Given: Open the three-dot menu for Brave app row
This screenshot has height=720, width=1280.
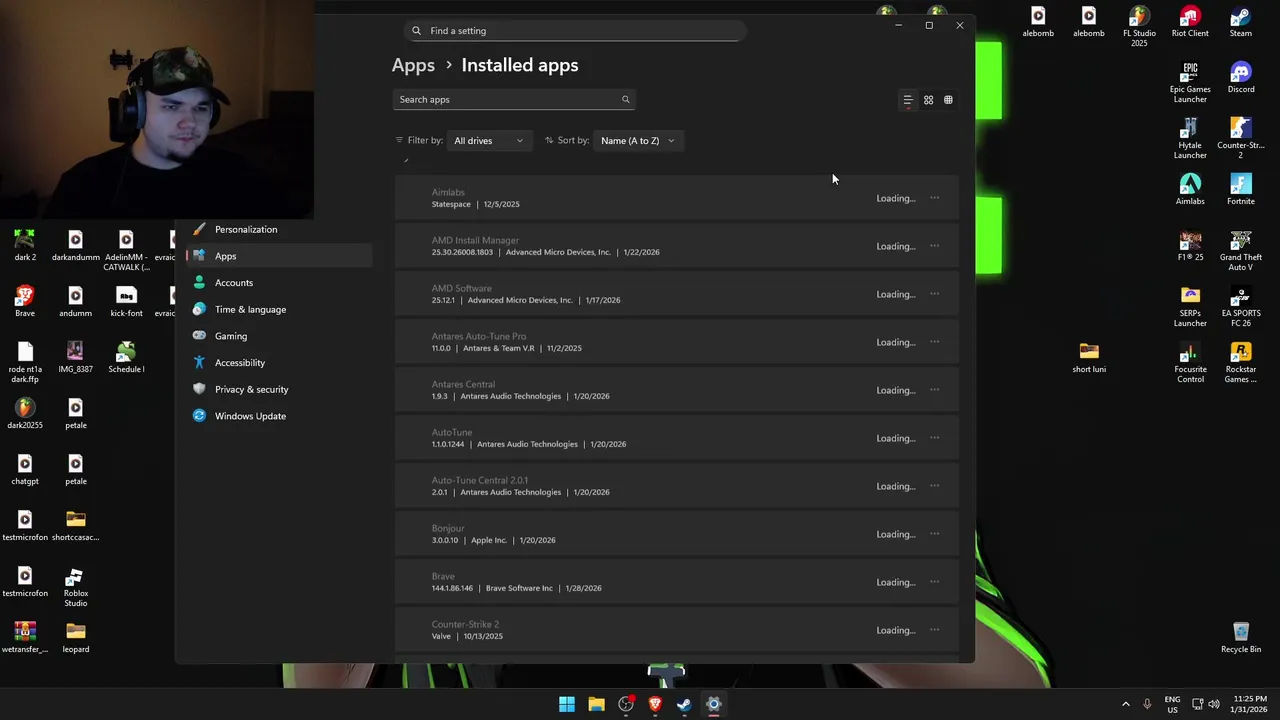Looking at the screenshot, I should point(934,582).
